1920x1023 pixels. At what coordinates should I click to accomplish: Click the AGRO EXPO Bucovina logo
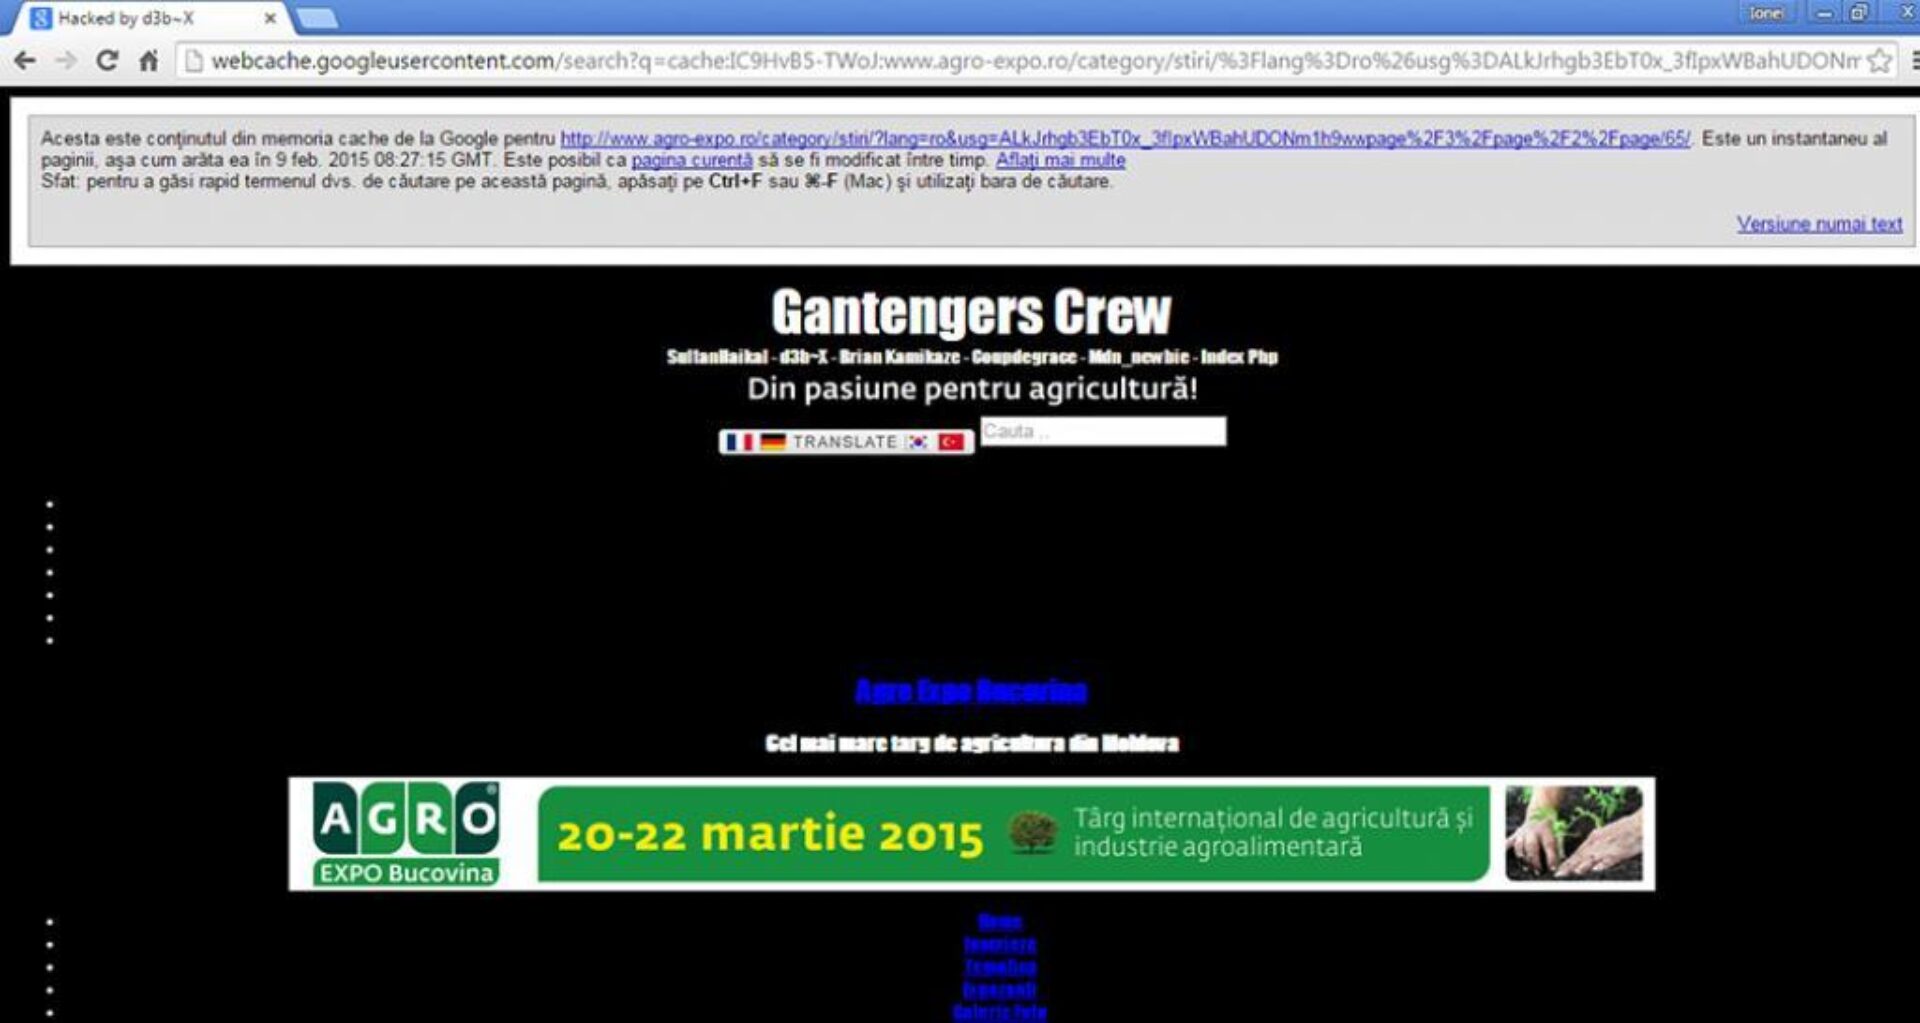click(x=406, y=834)
